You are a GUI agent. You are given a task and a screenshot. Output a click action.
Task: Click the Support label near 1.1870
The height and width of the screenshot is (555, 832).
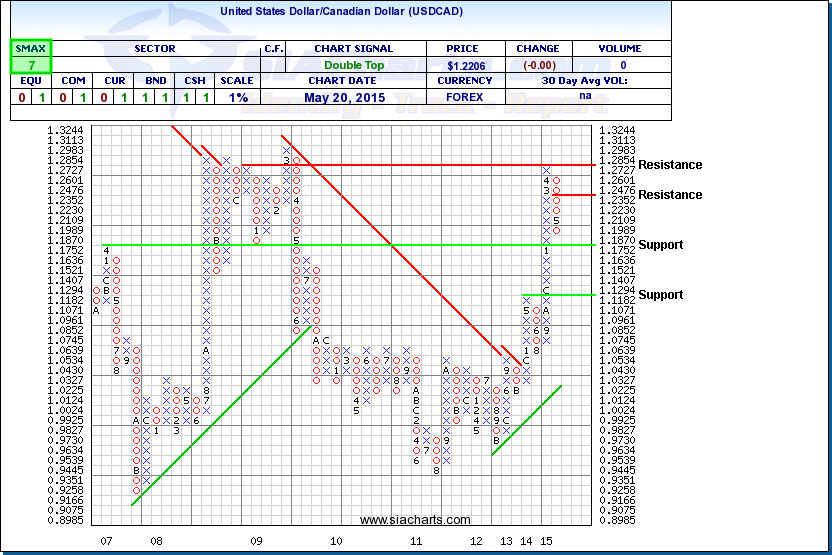point(661,245)
